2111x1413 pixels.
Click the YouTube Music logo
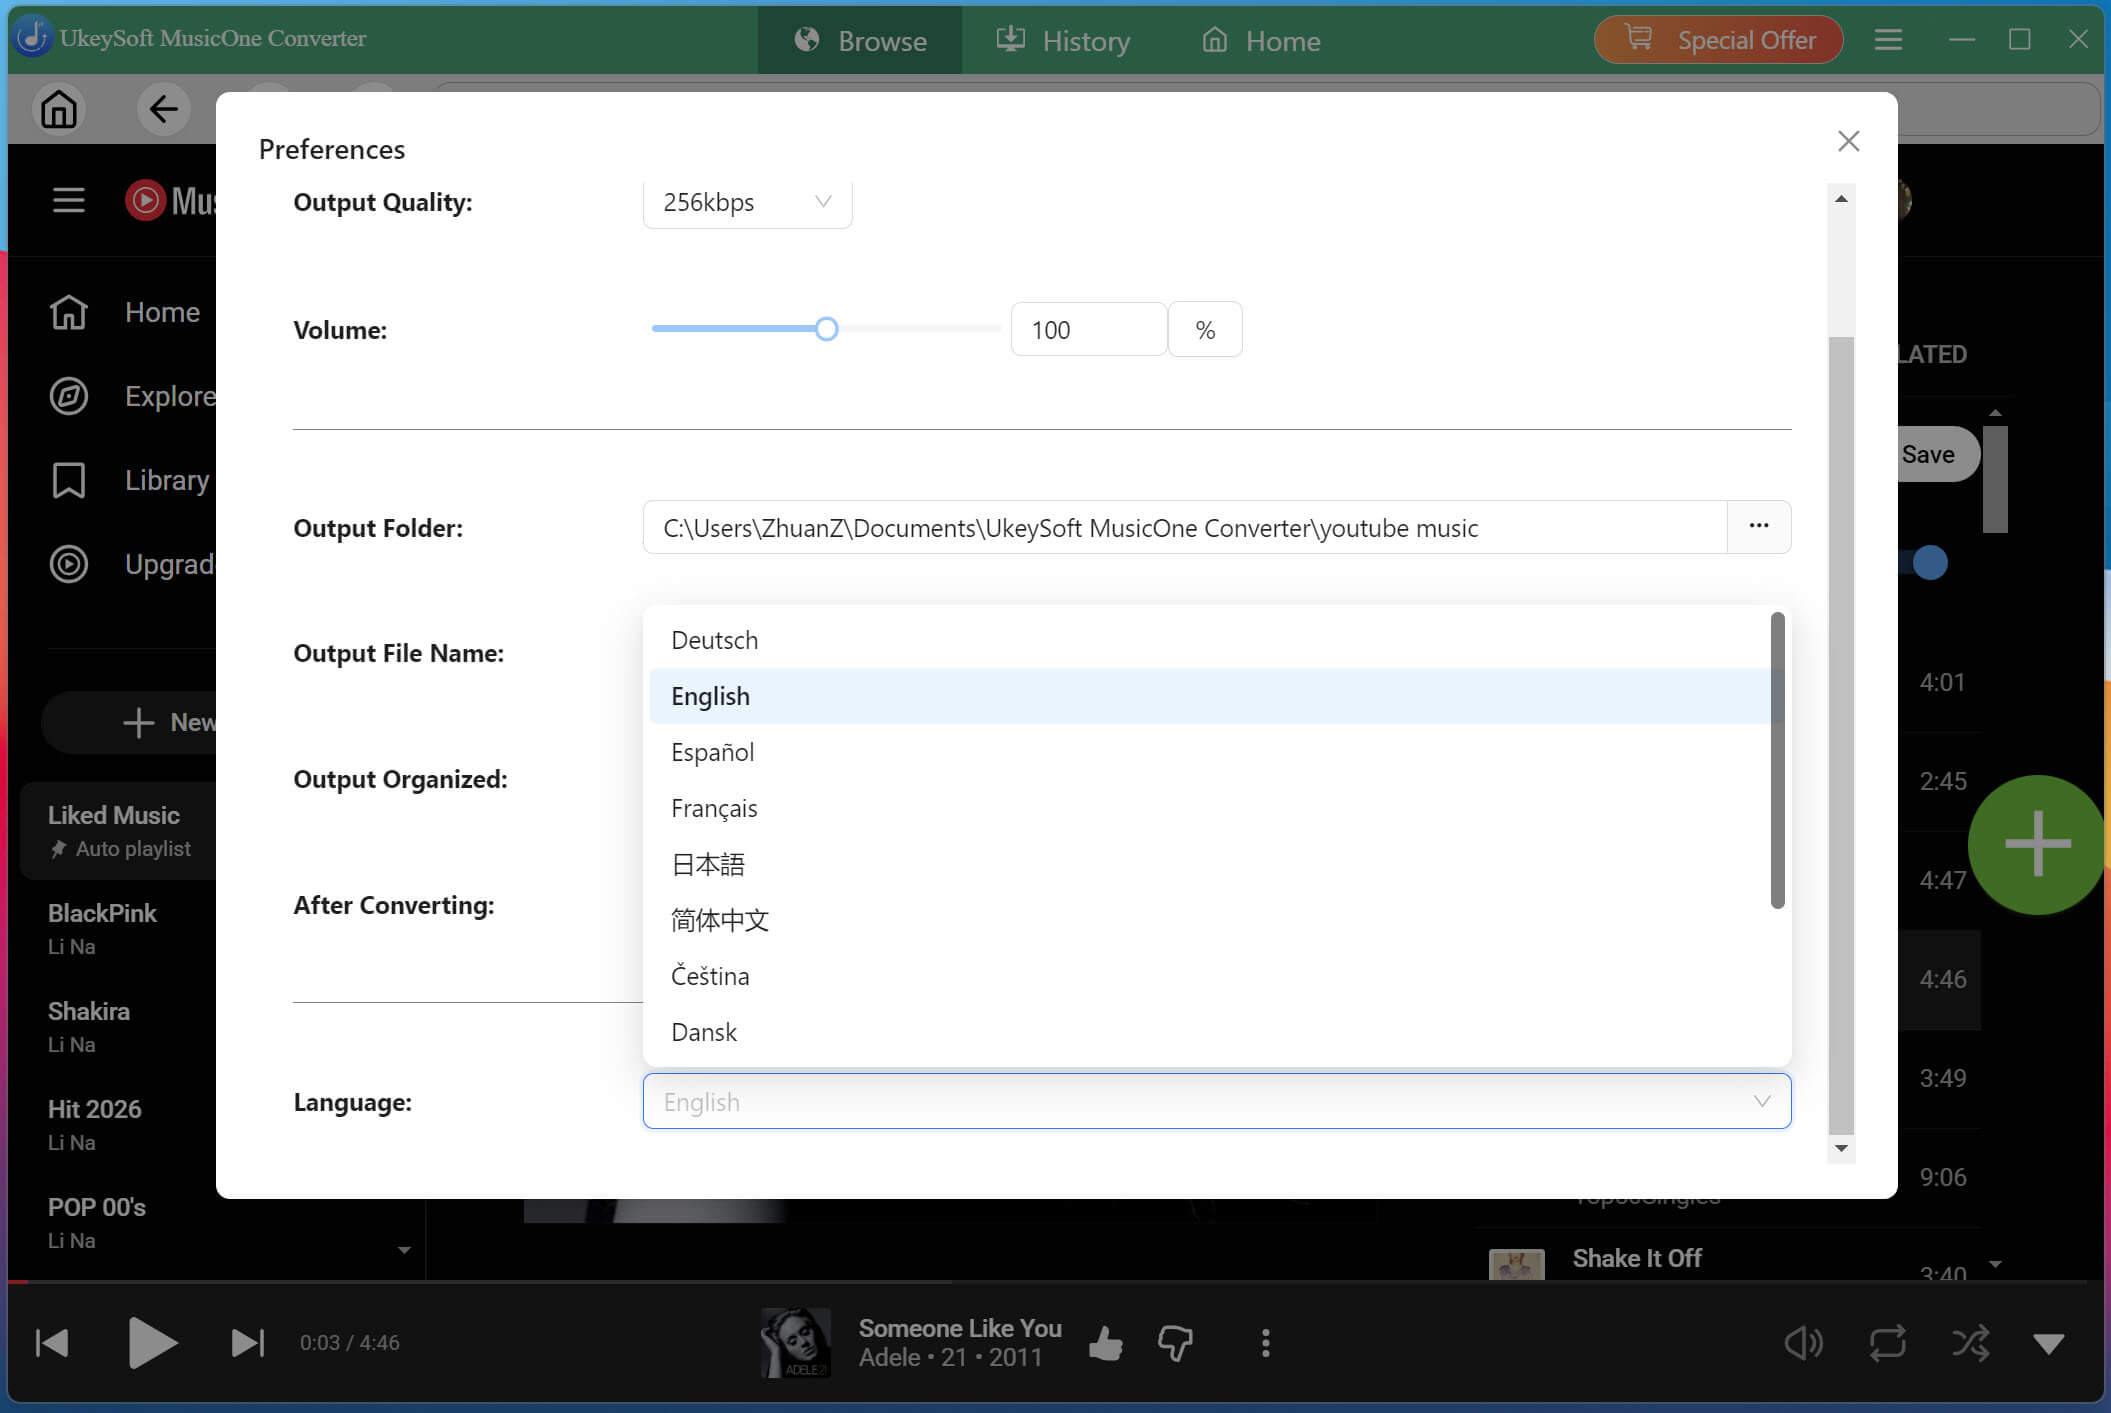170,200
